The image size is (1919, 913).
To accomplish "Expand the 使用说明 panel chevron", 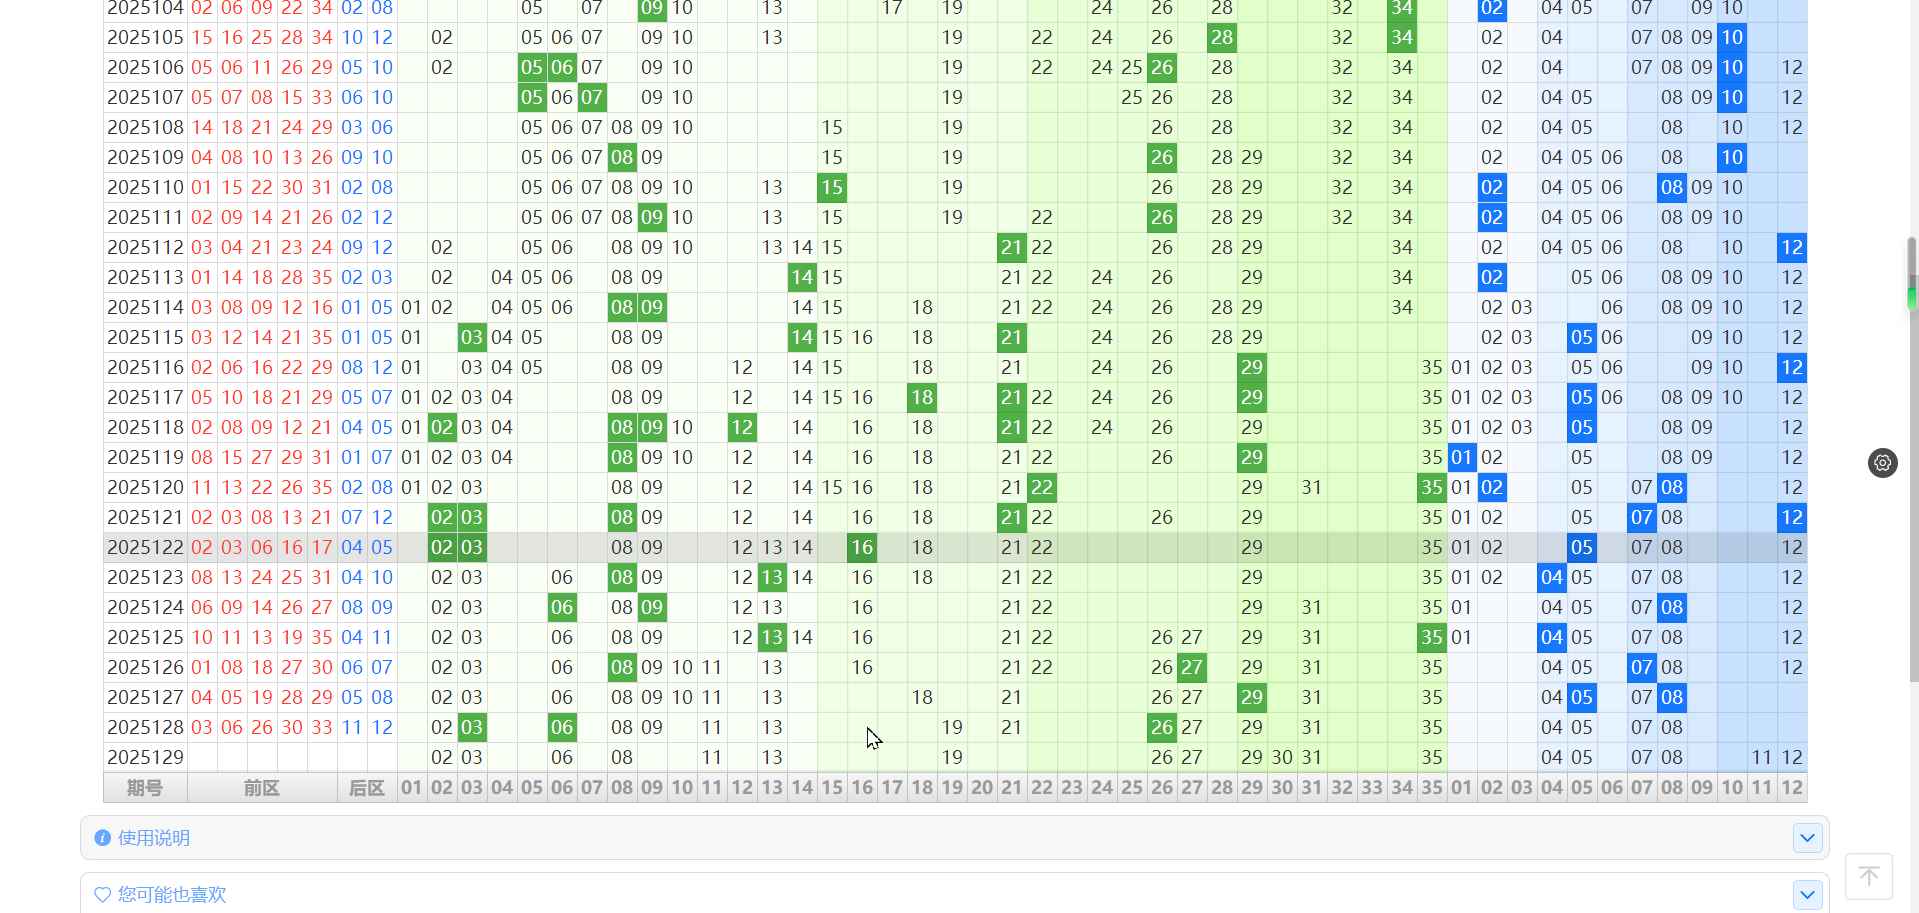I will click(x=1807, y=838).
